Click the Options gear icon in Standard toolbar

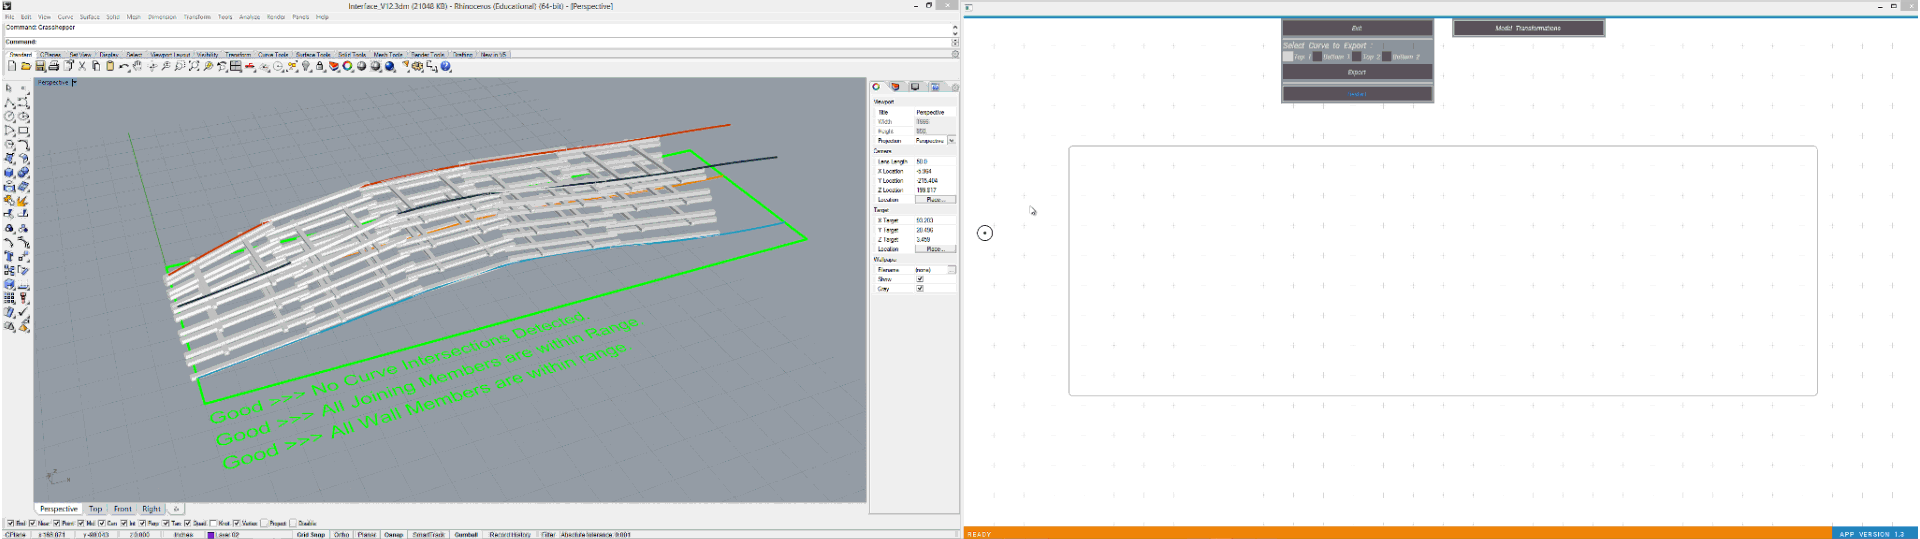click(417, 66)
